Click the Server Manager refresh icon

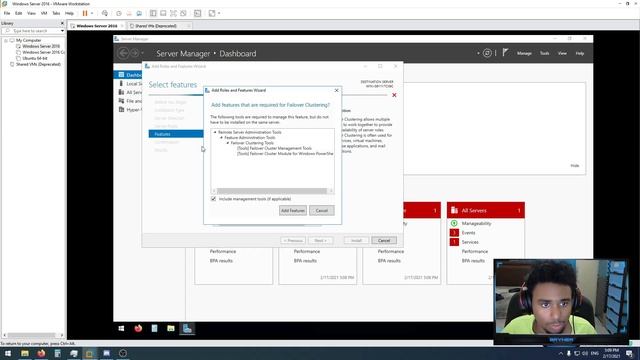tap(487, 53)
